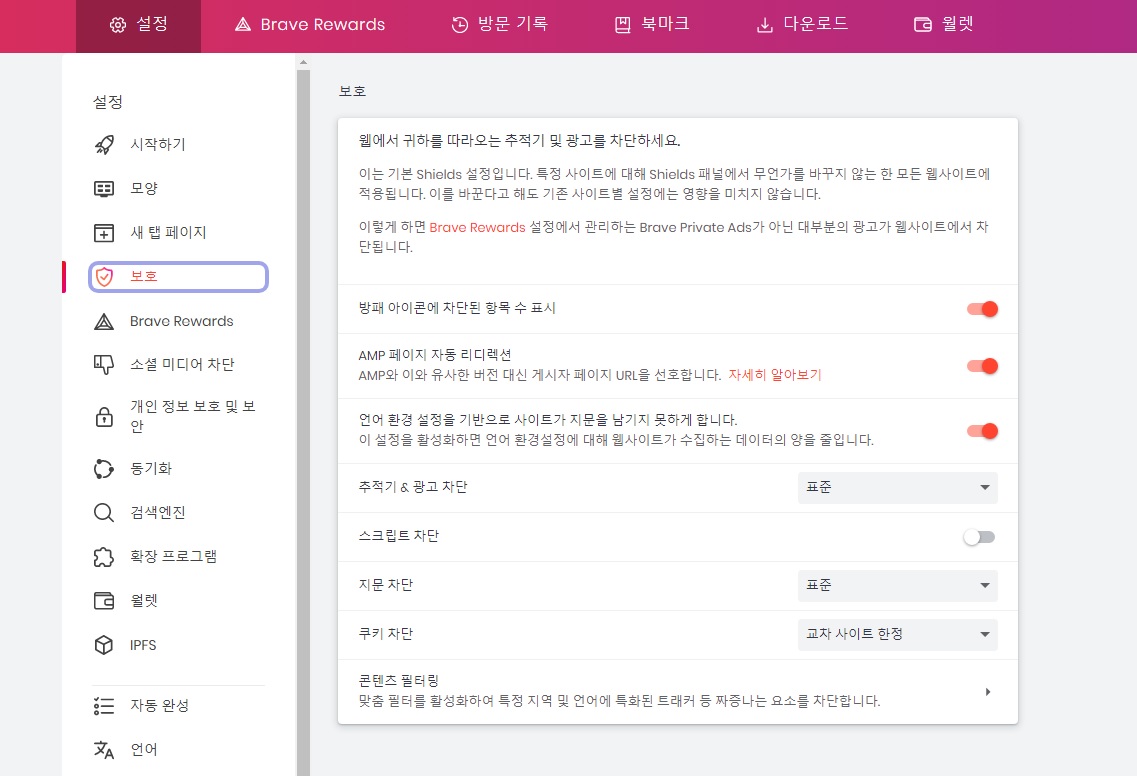
Task: Click the wallet icon in the sidebar
Action: (x=104, y=600)
